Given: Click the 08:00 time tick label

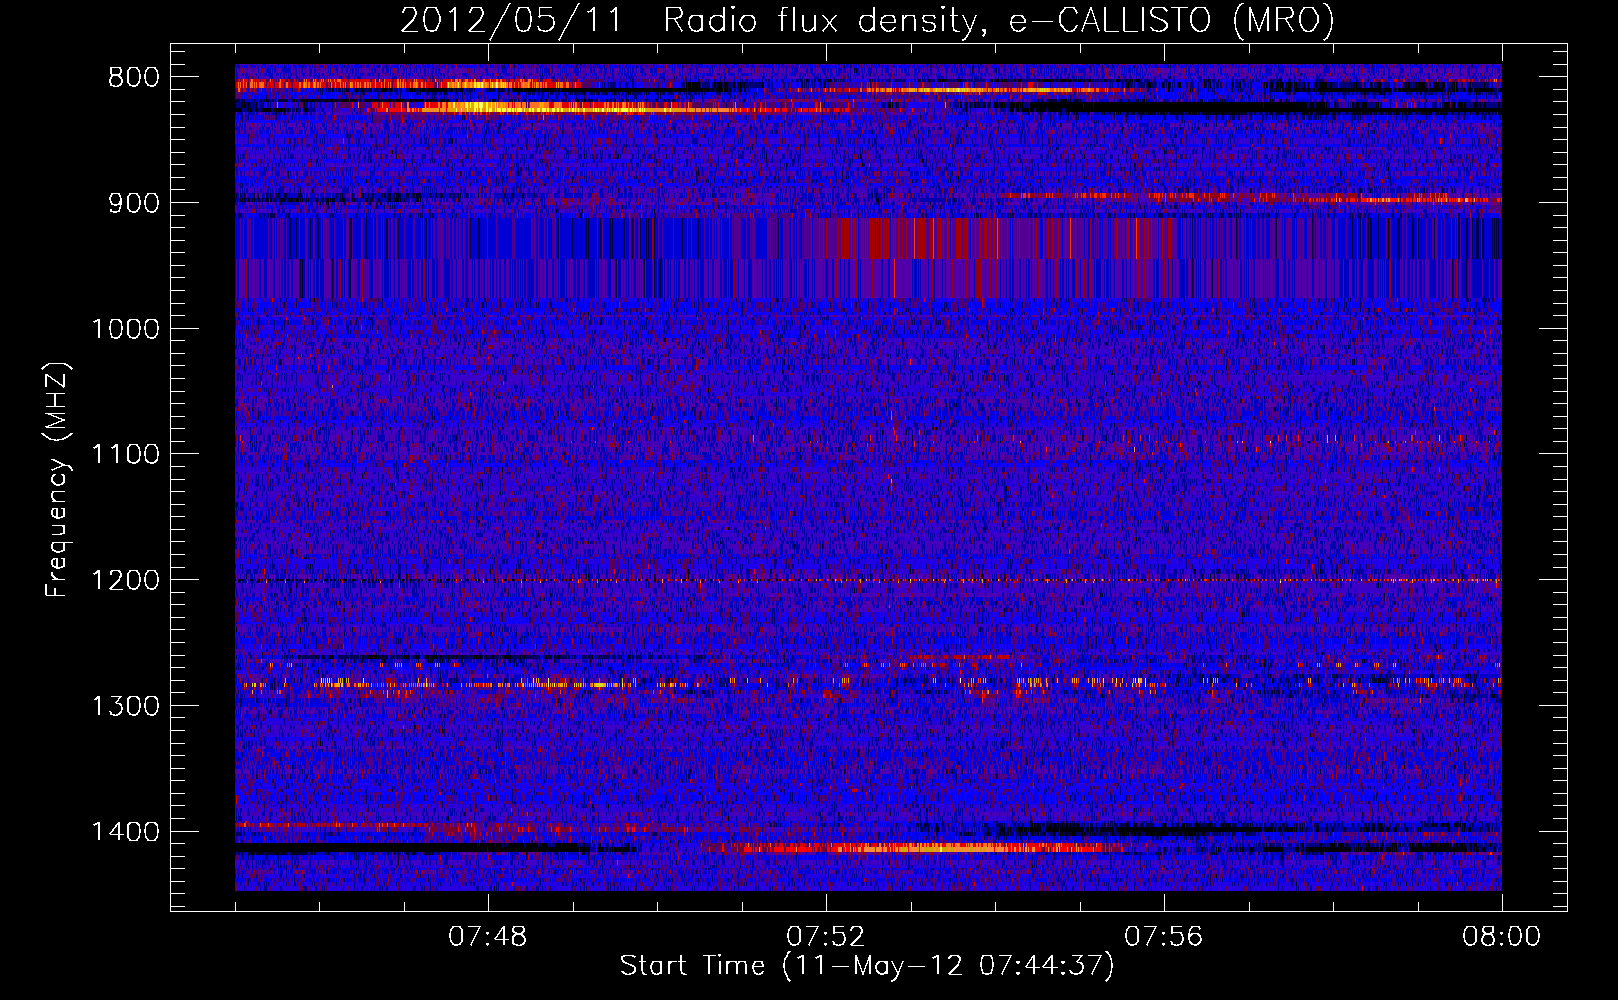Looking at the screenshot, I should 1502,937.
